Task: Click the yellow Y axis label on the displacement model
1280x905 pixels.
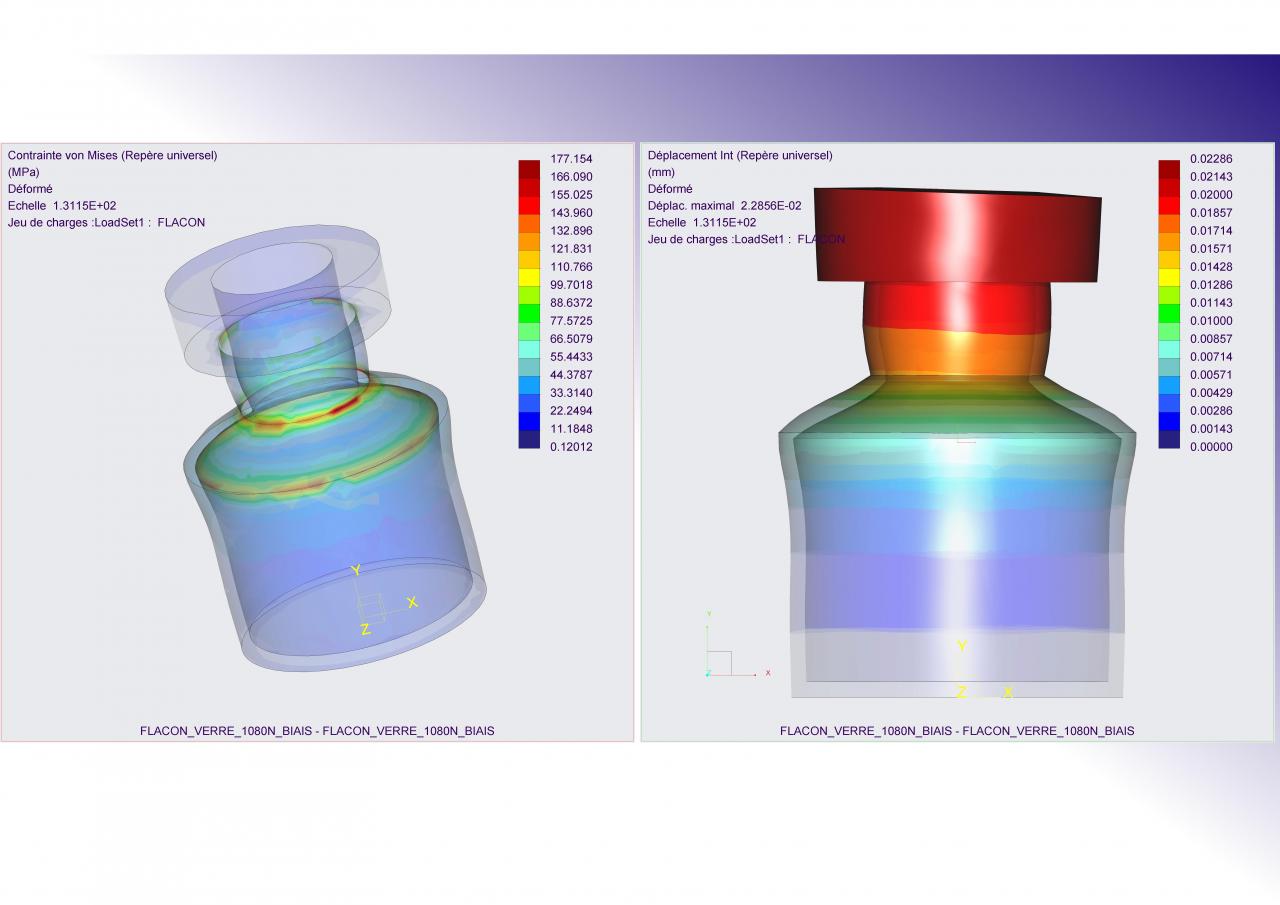Action: [962, 646]
